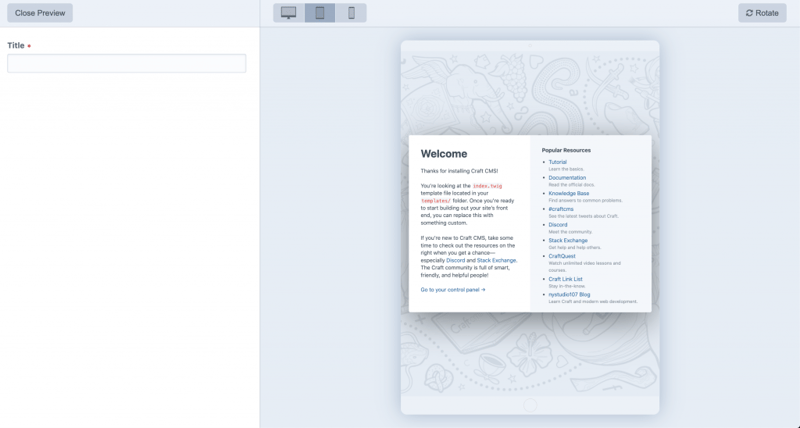Open the #craftcms resource link
The width and height of the screenshot is (800, 428).
pyautogui.click(x=561, y=209)
